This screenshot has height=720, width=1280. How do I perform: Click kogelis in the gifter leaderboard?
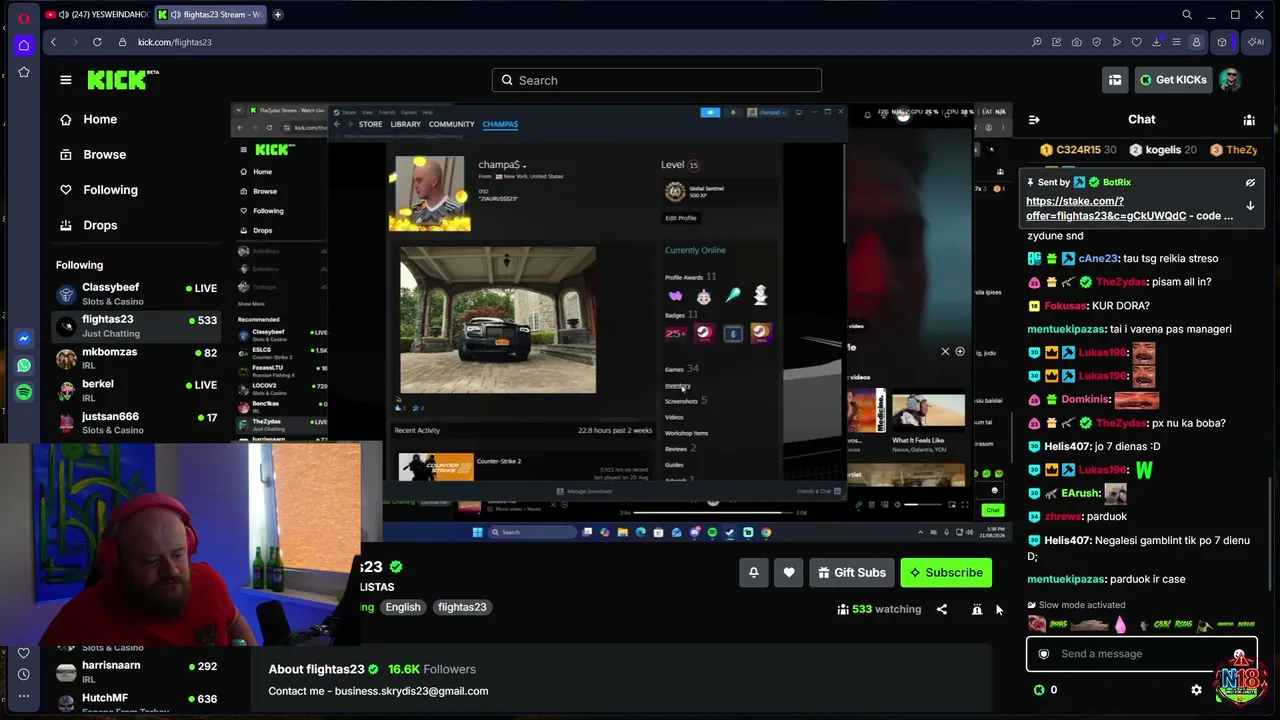[x=1163, y=150]
